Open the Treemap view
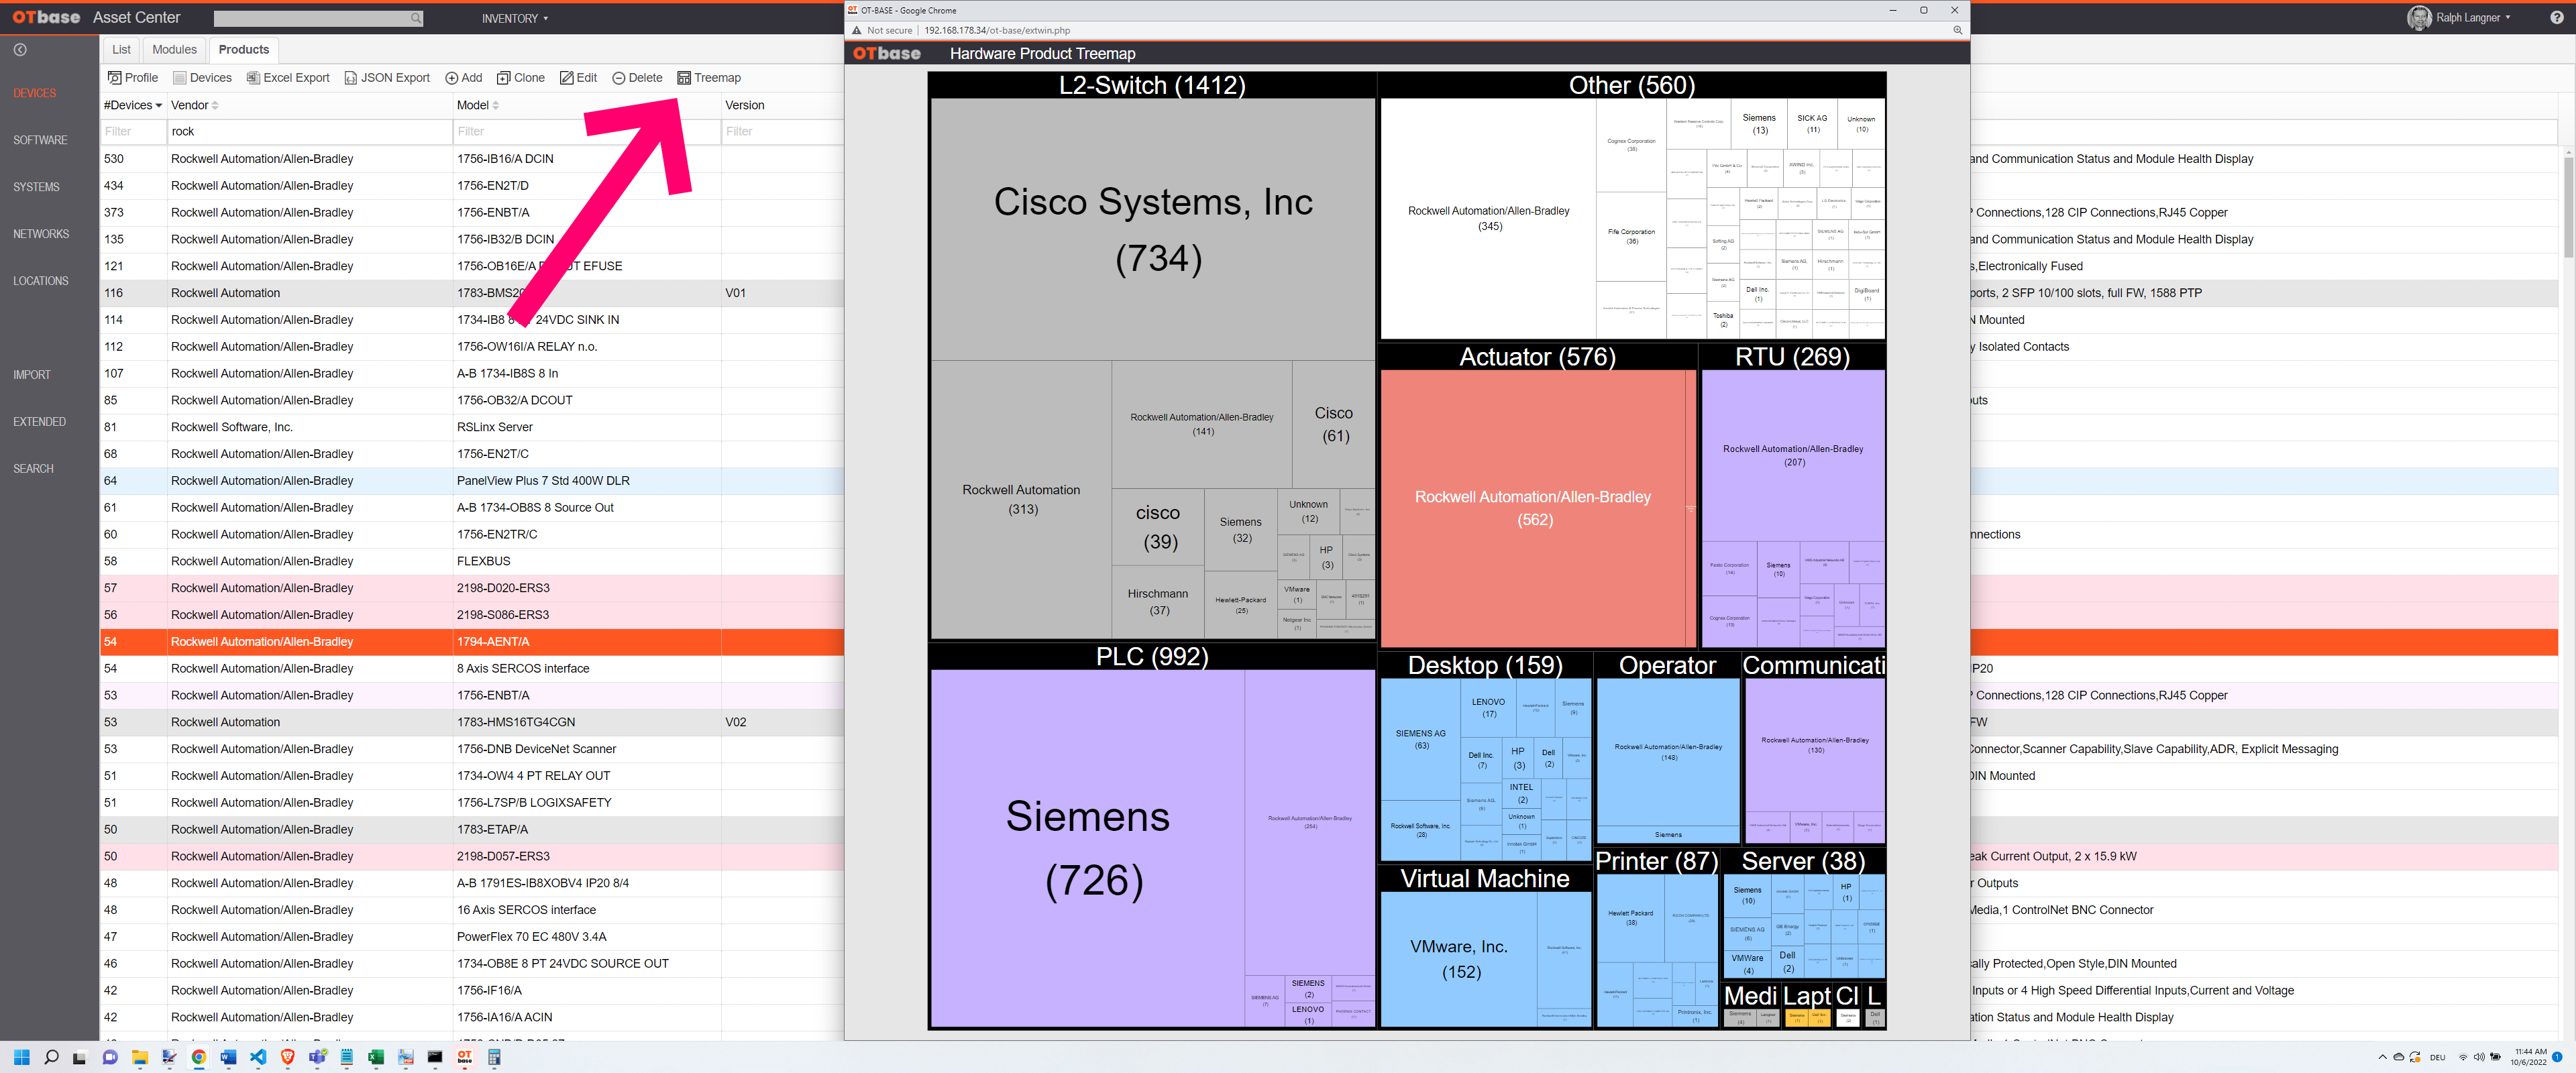This screenshot has height=1073, width=2576. coord(709,78)
